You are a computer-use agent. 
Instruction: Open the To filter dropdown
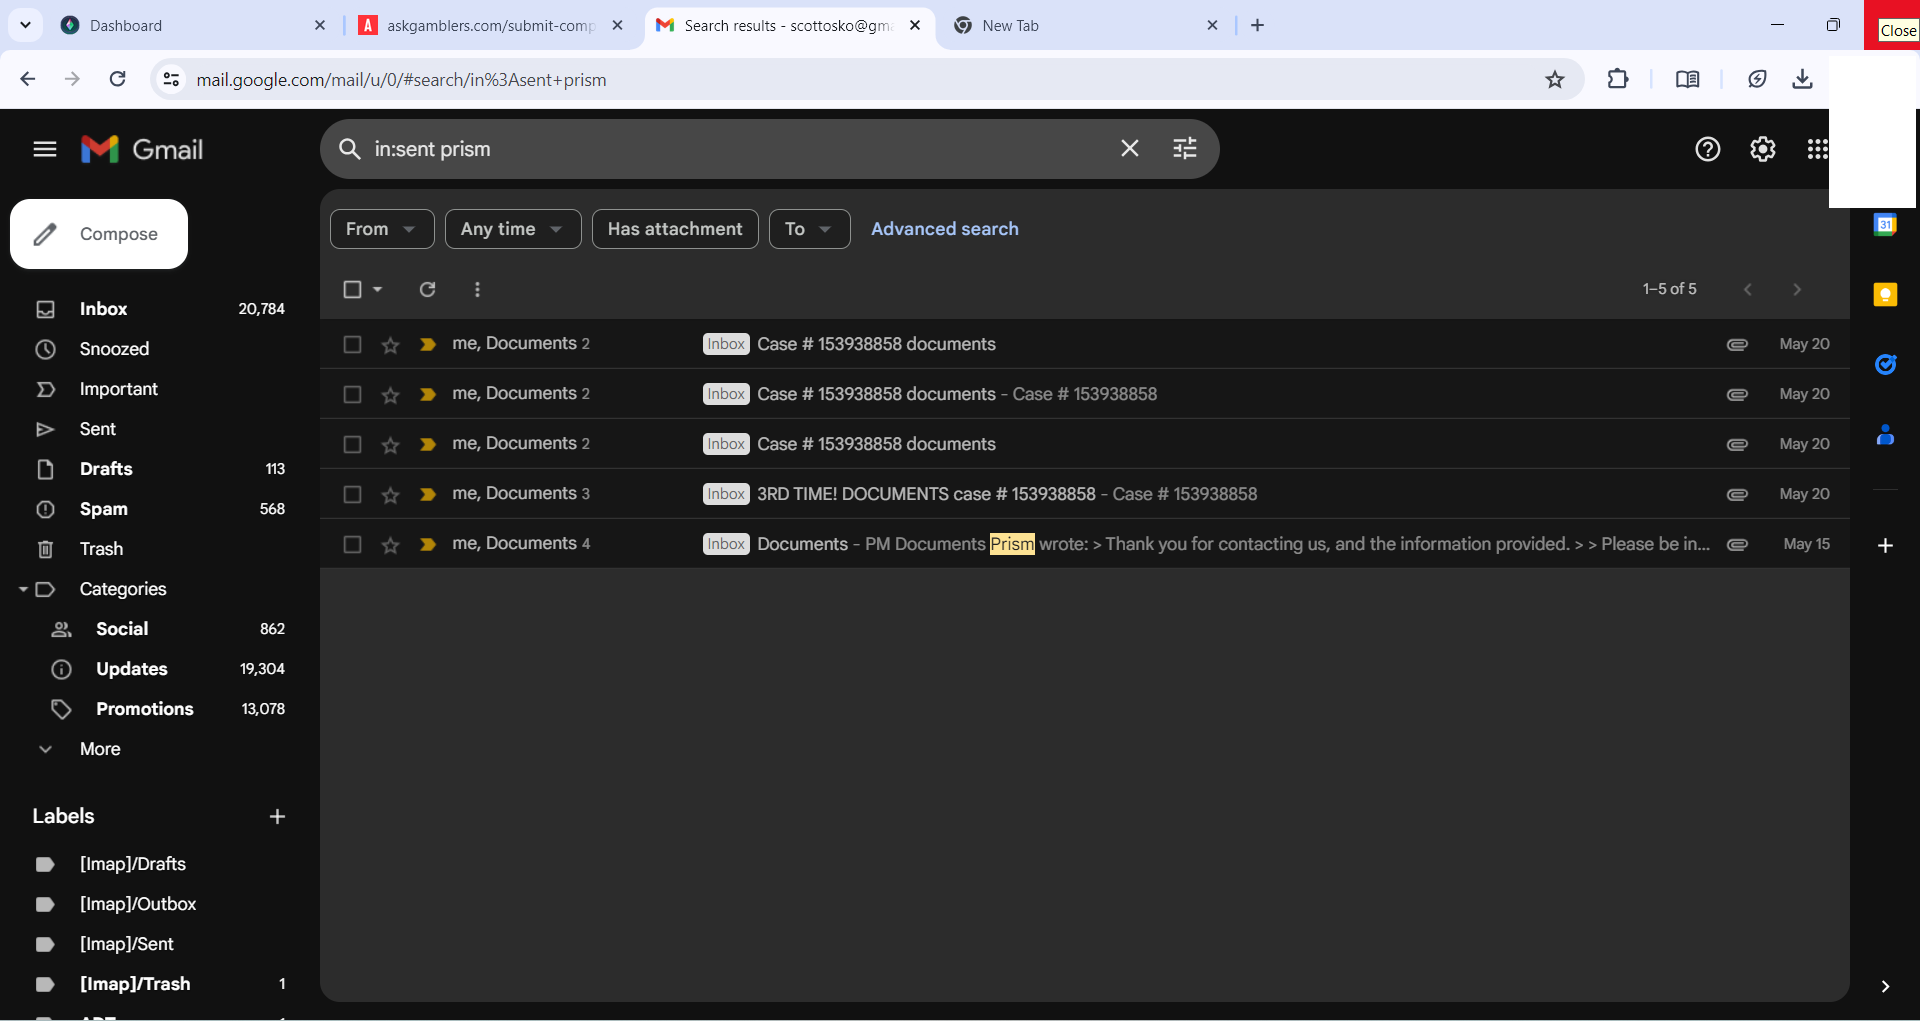[809, 229]
